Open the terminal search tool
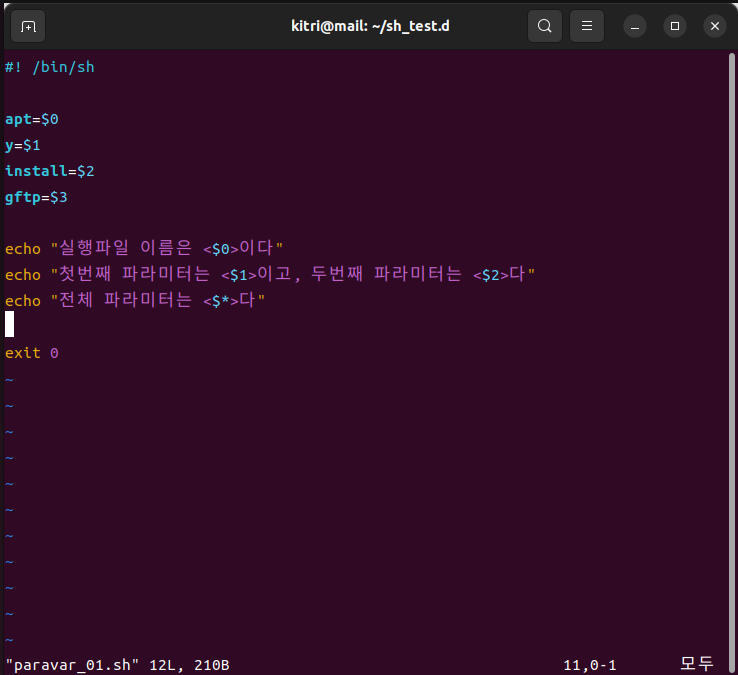 tap(545, 26)
